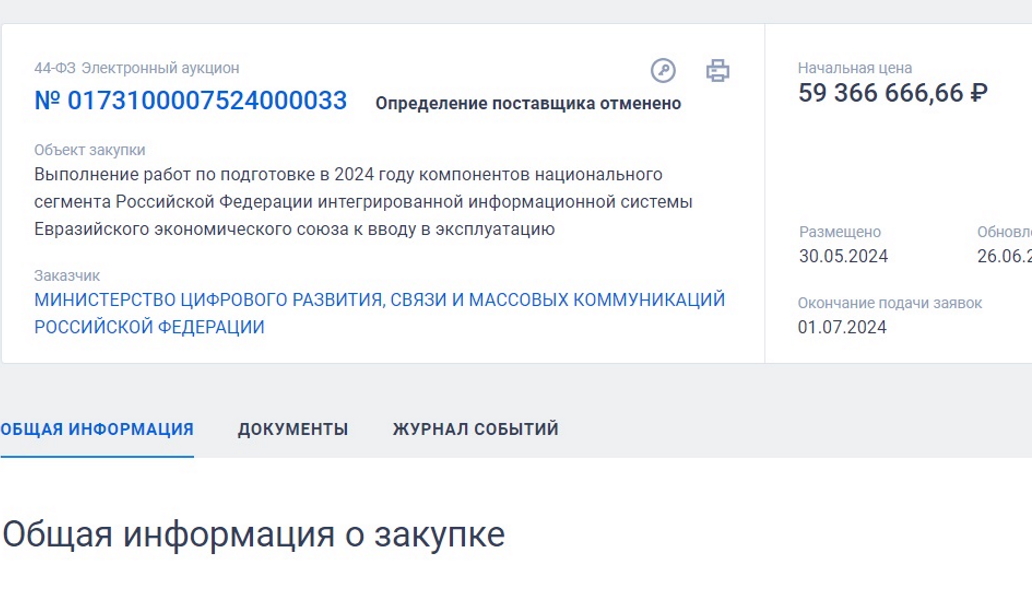Click the 'Общая информация о закупке' heading
Image resolution: width=1032 pixels, height=600 pixels.
253,534
